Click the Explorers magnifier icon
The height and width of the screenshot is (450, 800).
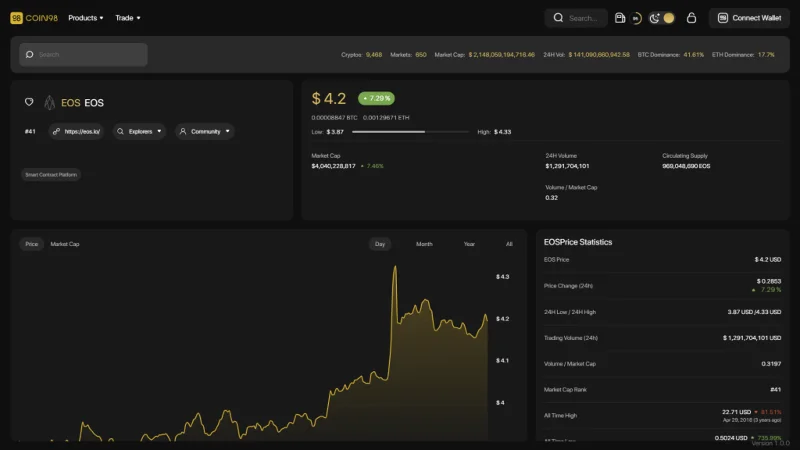coord(120,132)
